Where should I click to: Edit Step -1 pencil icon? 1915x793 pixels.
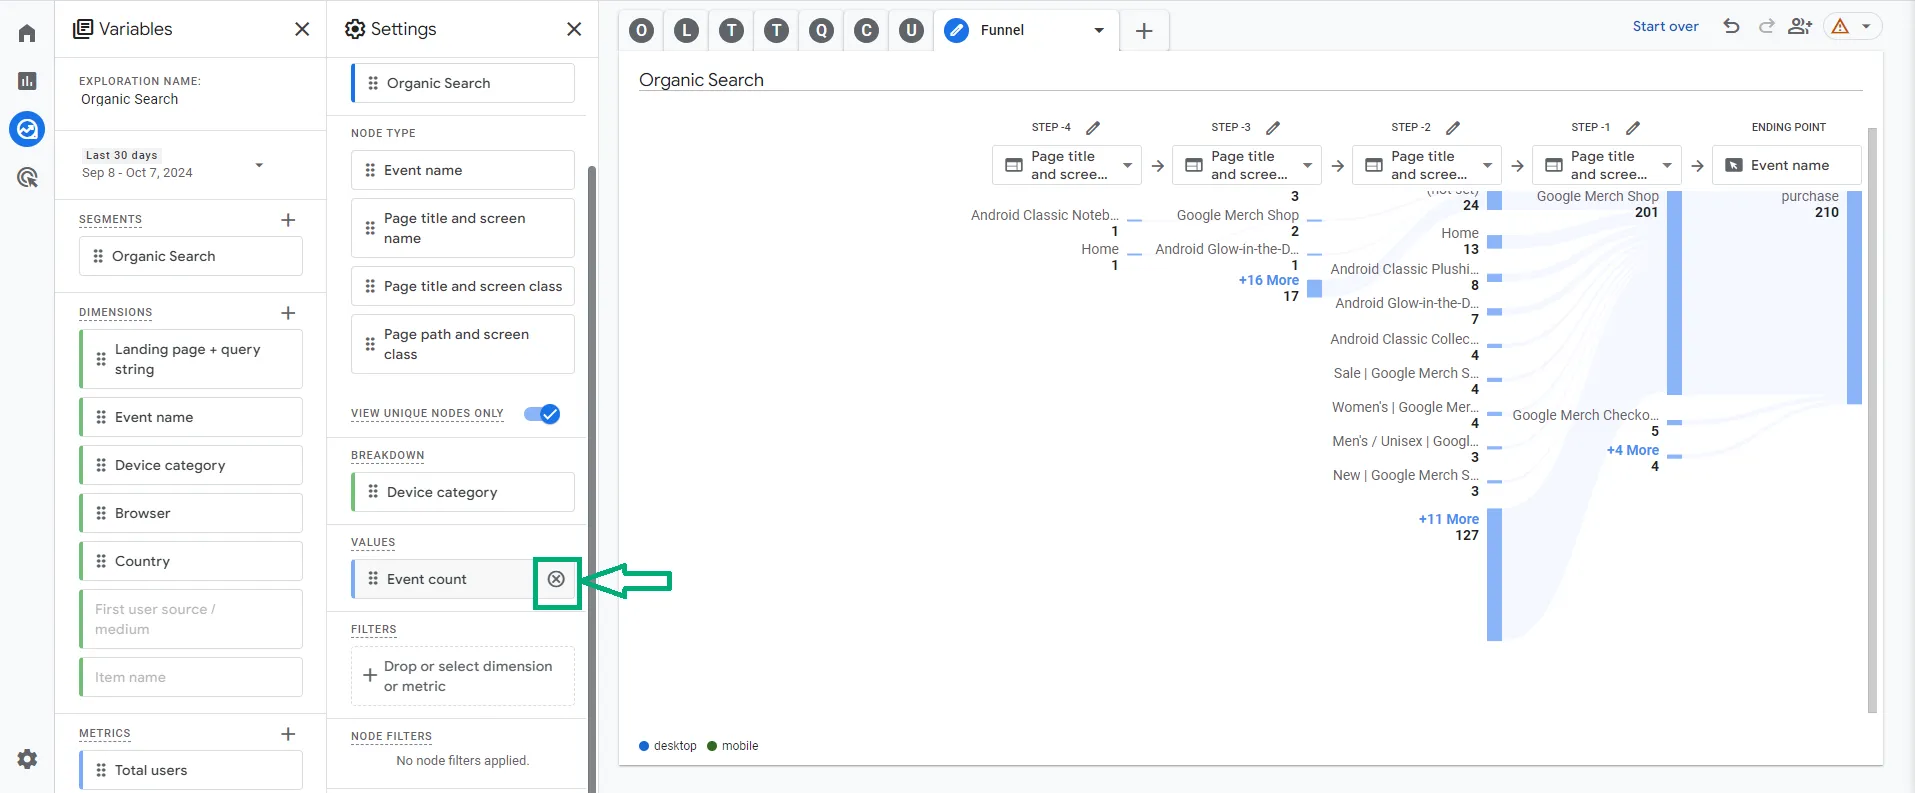tap(1633, 128)
